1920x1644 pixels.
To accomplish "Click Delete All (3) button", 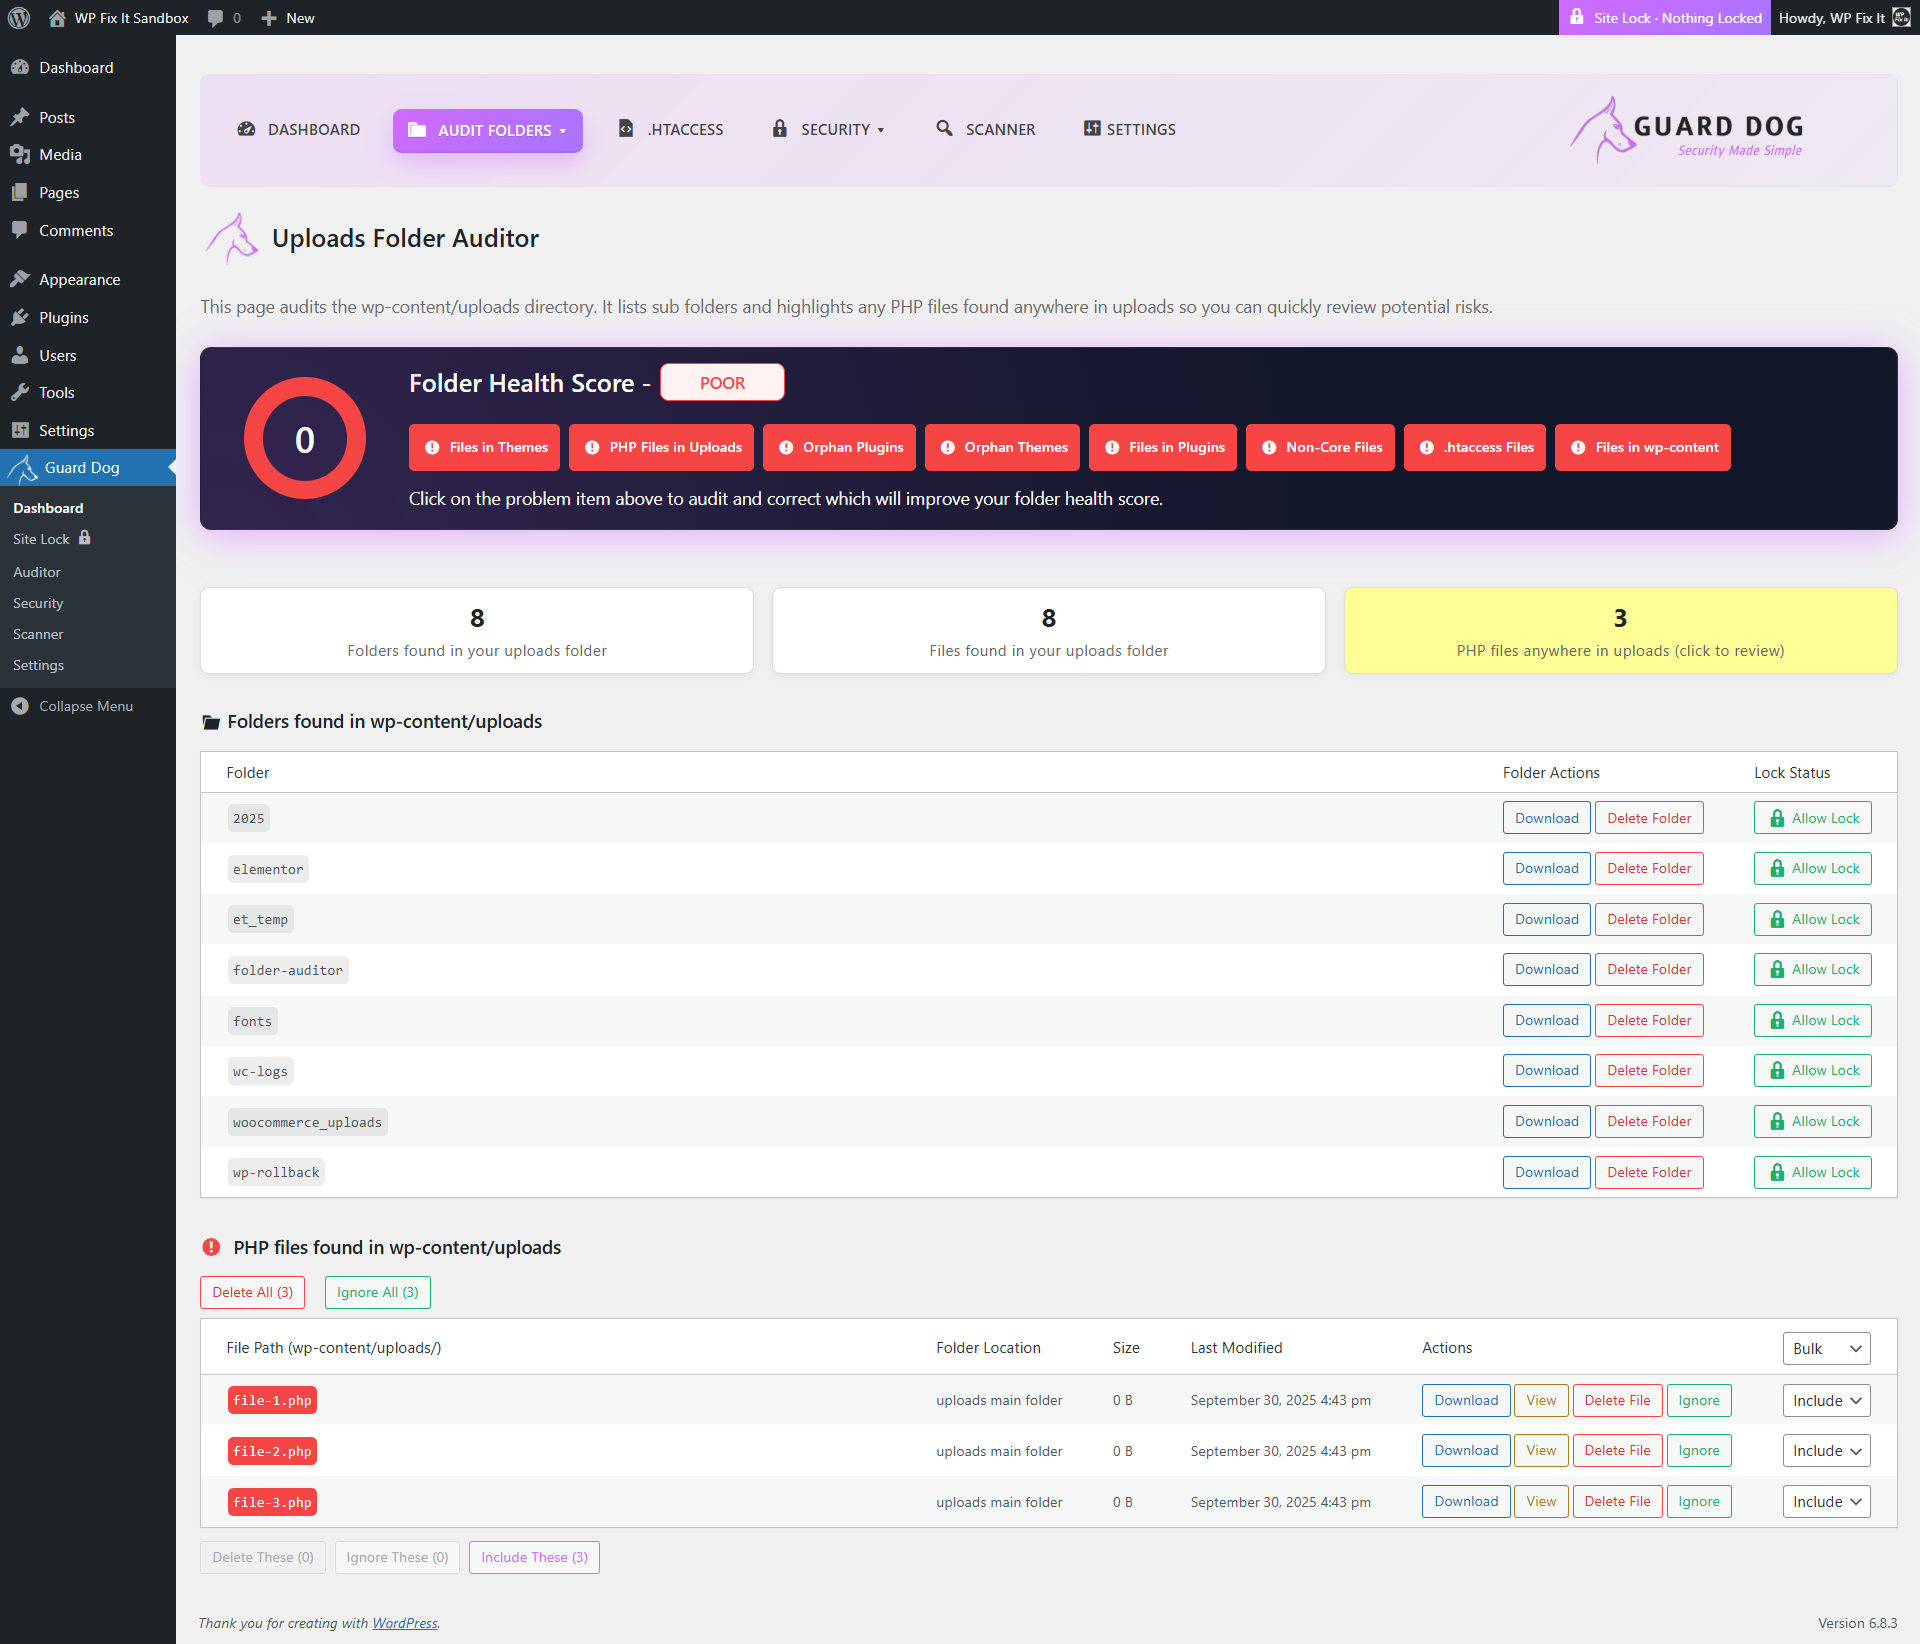I will 252,1292.
